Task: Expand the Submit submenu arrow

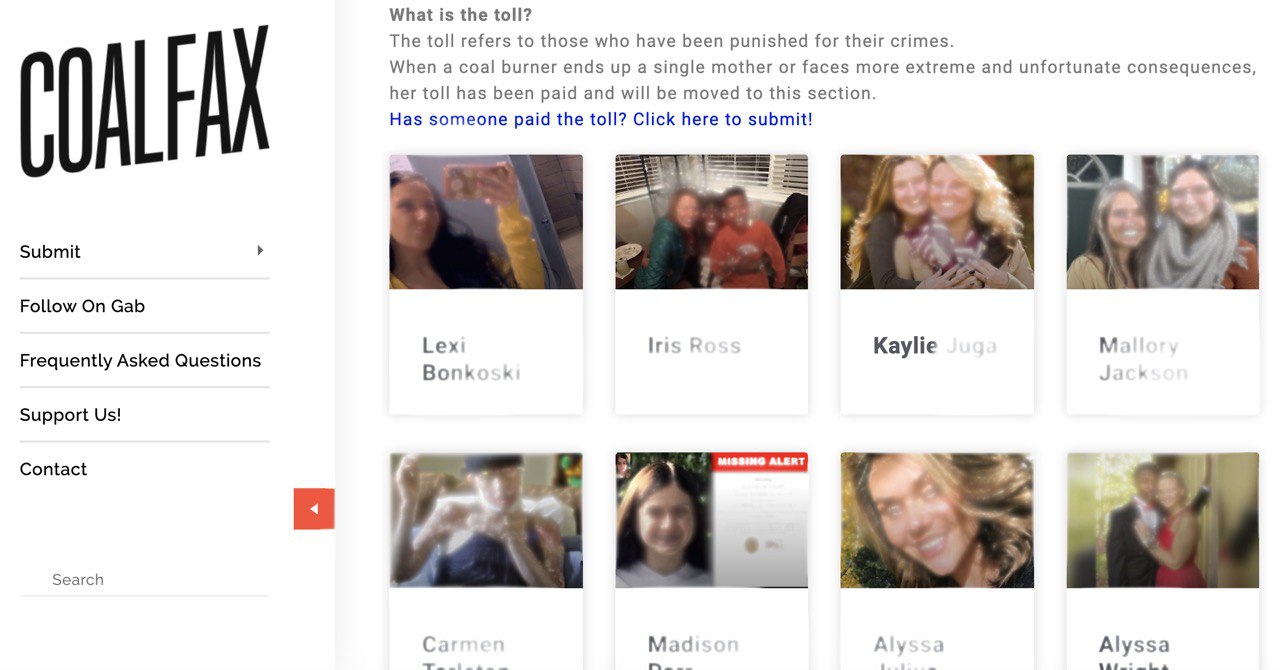Action: [x=260, y=250]
